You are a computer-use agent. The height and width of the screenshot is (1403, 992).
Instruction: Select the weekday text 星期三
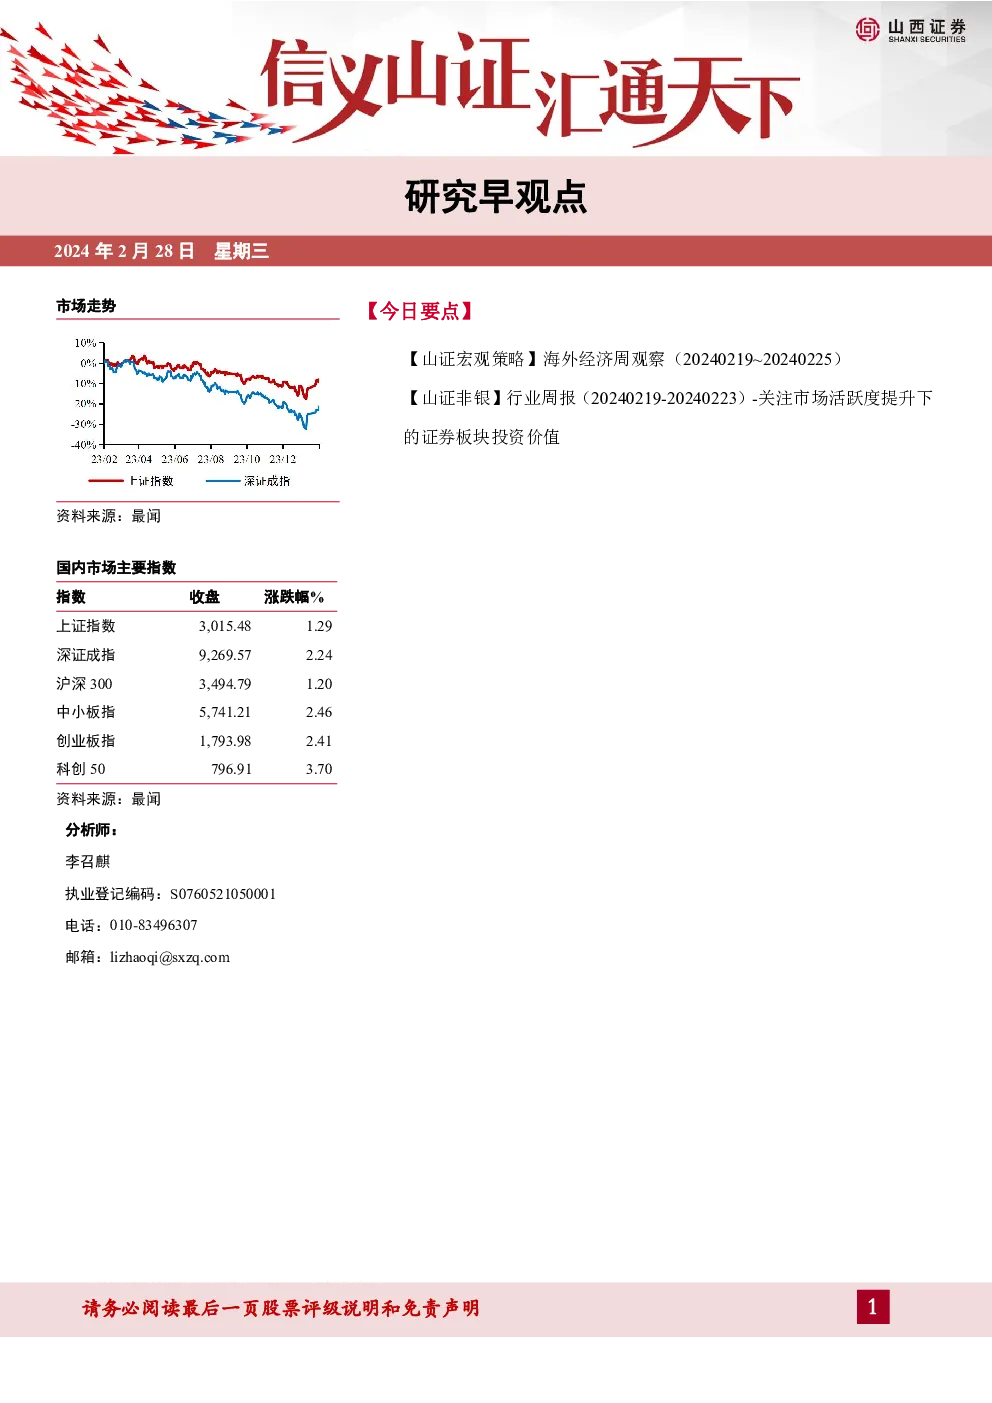point(242,251)
